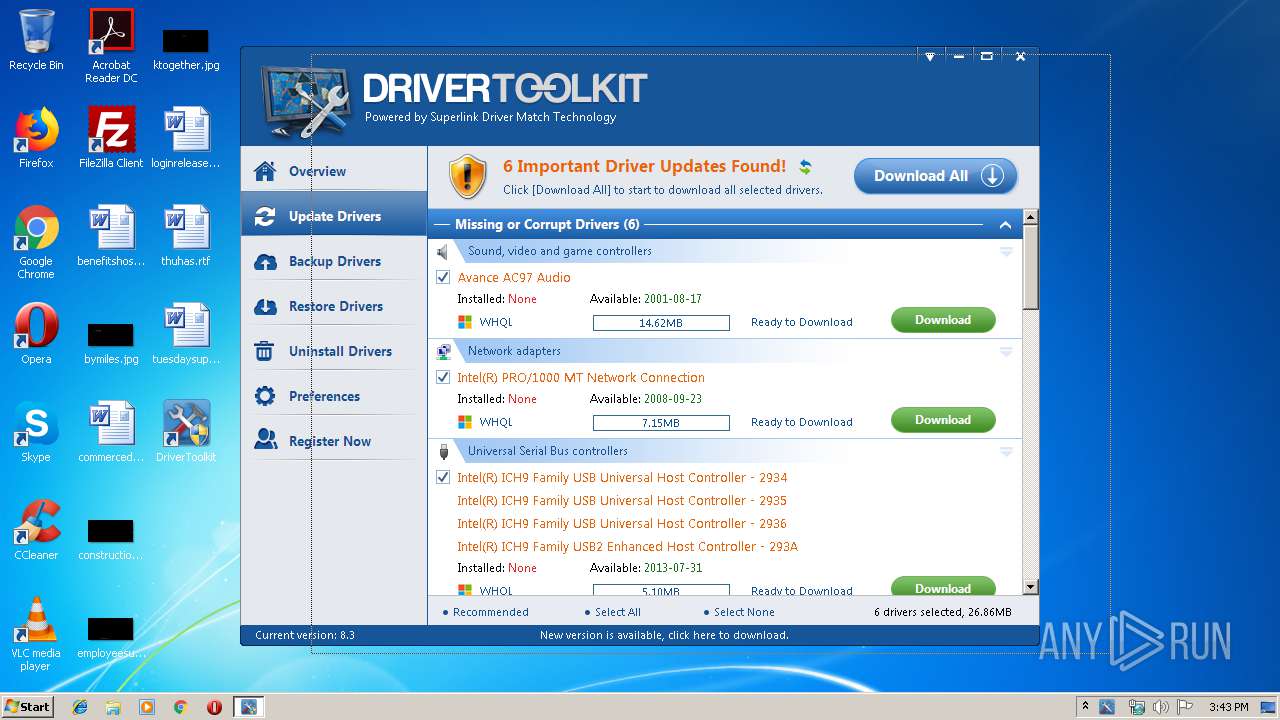Open the Overview home icon in sidebar
Screen dimensions: 1280x720
tap(265, 171)
